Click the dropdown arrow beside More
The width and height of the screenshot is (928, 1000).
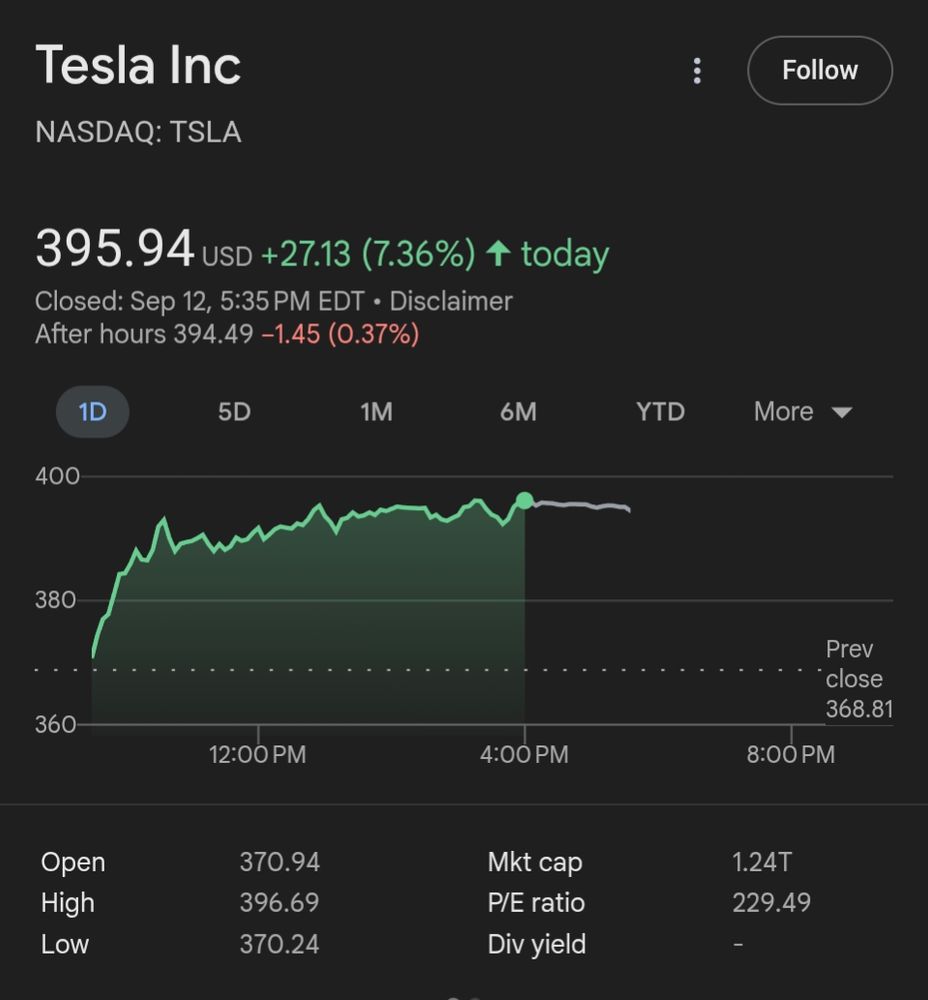(842, 413)
